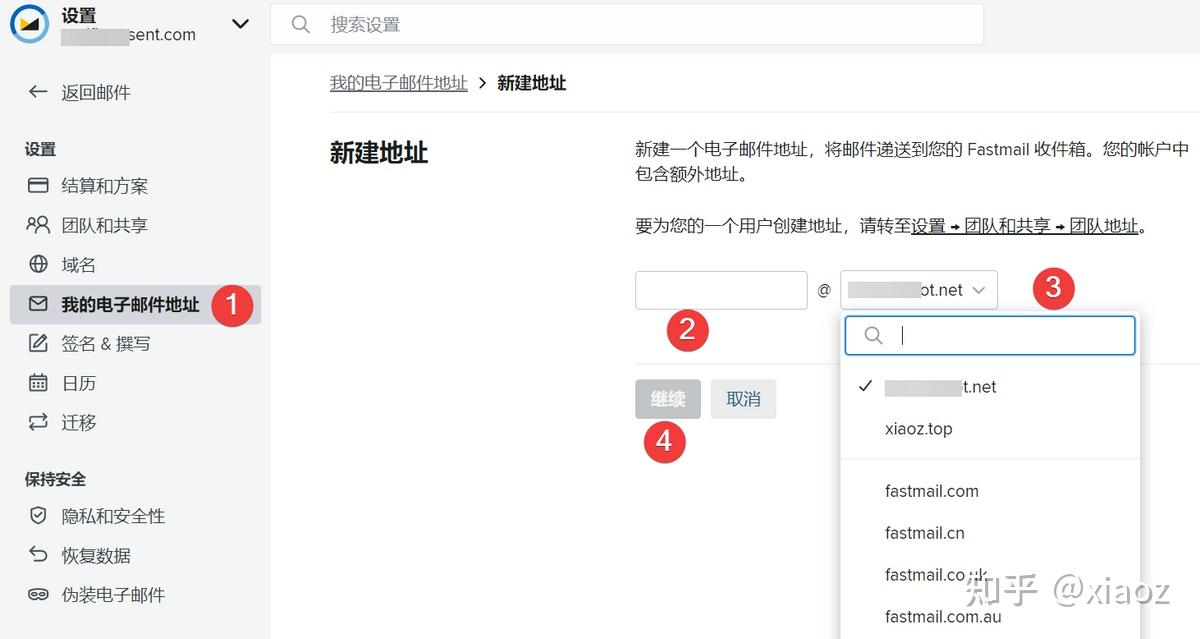Open 我的电子邮件地址 breadcrumb link
This screenshot has height=639, width=1200.
(x=399, y=83)
